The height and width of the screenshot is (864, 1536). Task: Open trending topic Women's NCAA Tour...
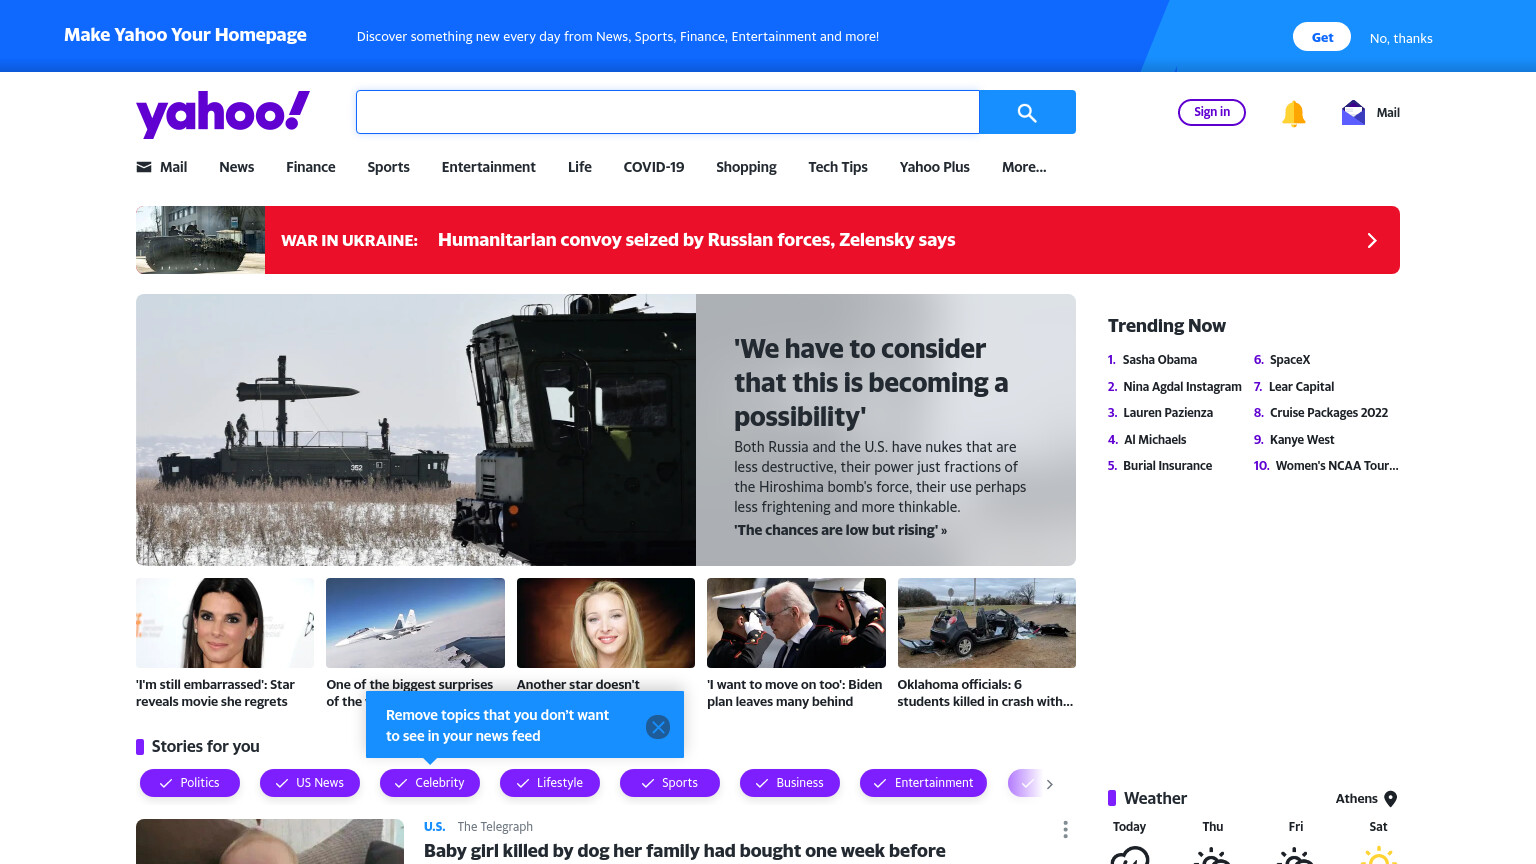1337,466
